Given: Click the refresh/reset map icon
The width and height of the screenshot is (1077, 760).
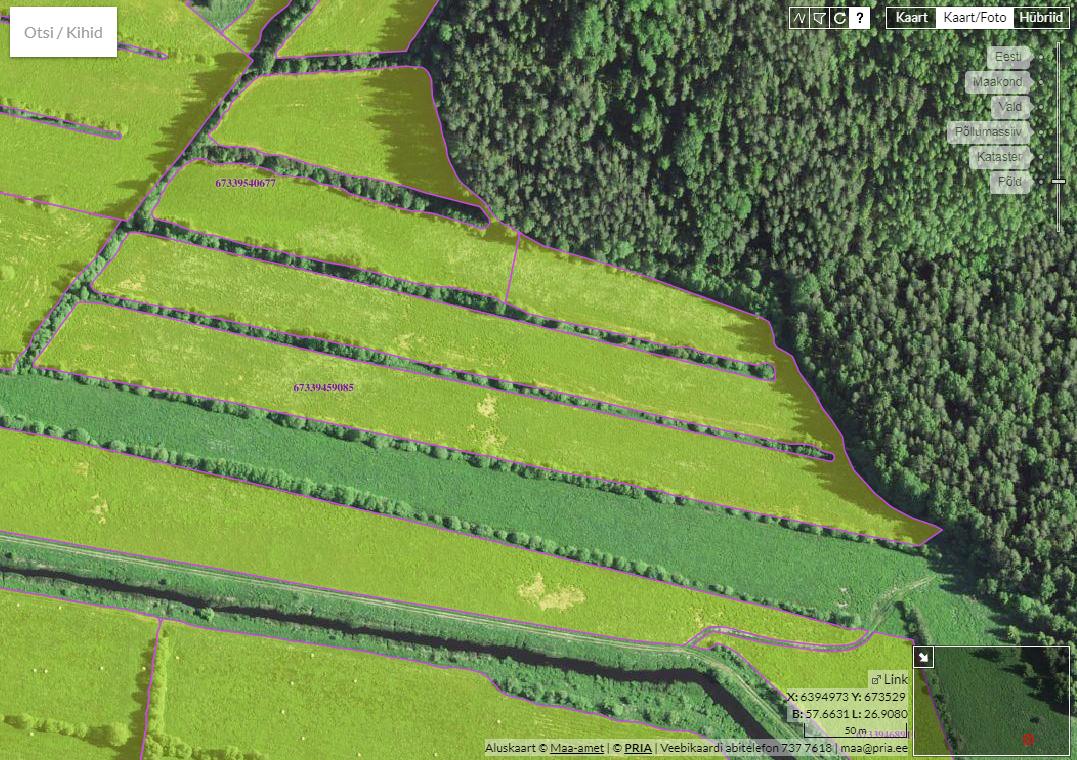Looking at the screenshot, I should click(839, 19).
